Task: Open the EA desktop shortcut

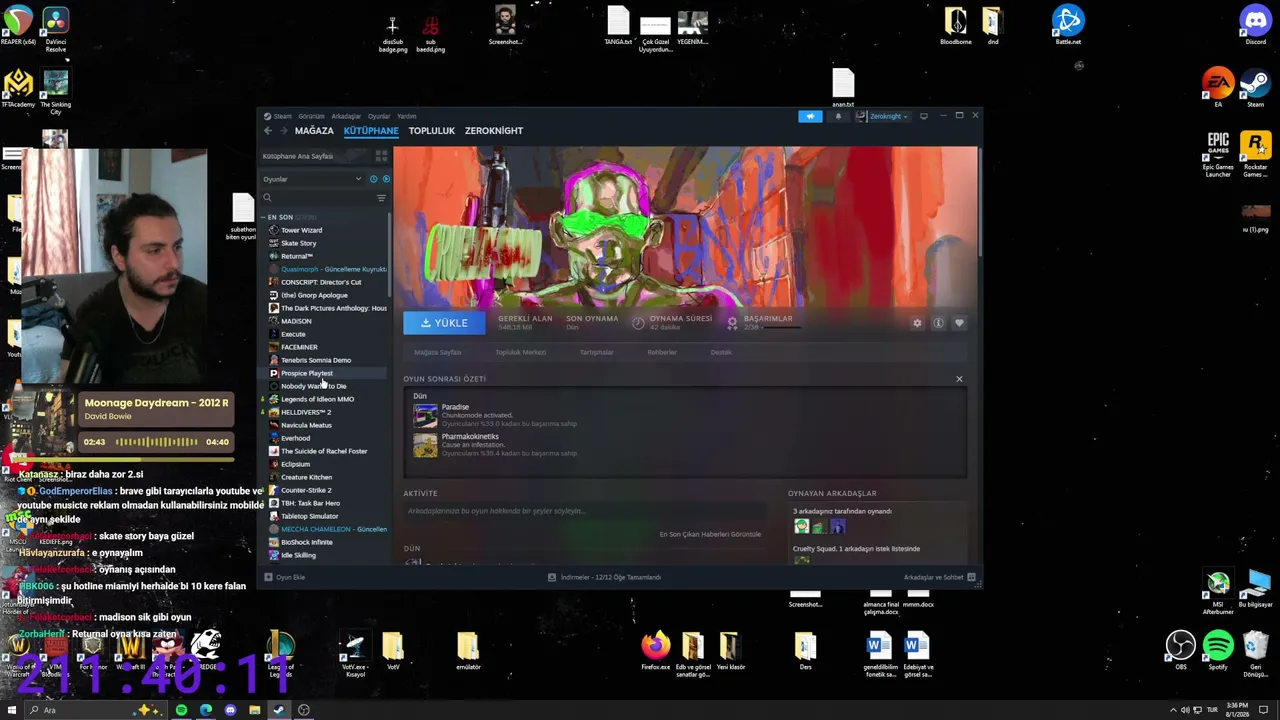Action: pos(1218,88)
